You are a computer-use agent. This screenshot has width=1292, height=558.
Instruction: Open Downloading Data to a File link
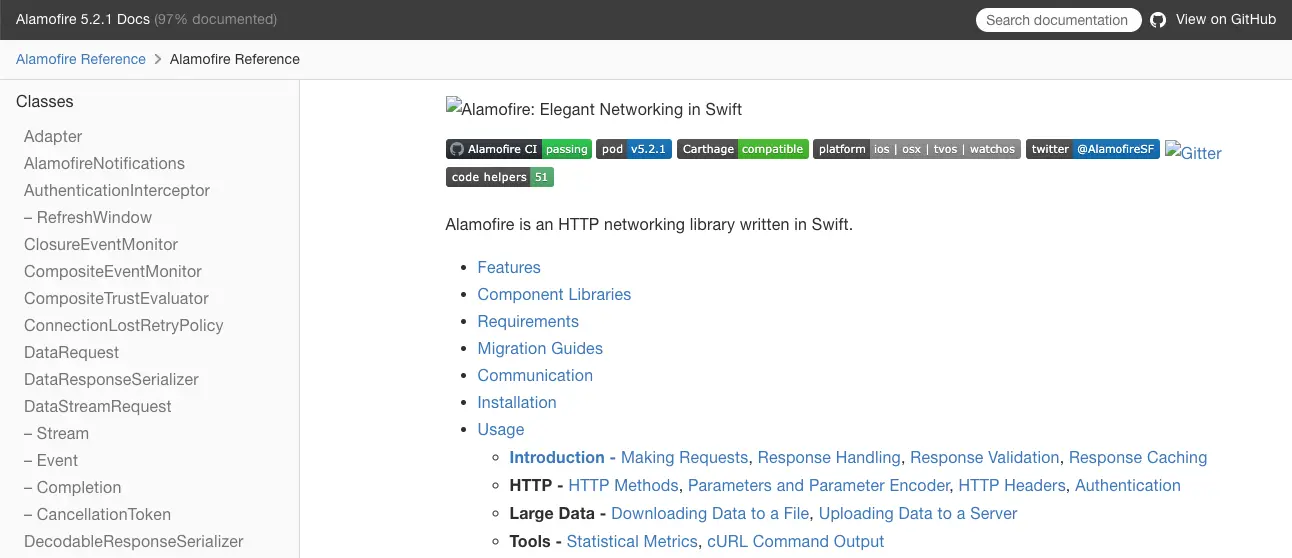[x=710, y=513]
